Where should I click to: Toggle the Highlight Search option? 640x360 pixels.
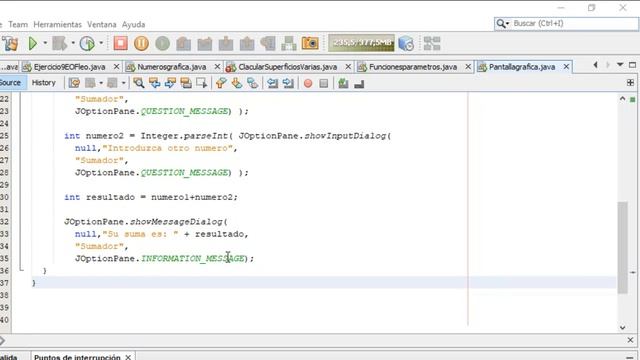click(186, 83)
